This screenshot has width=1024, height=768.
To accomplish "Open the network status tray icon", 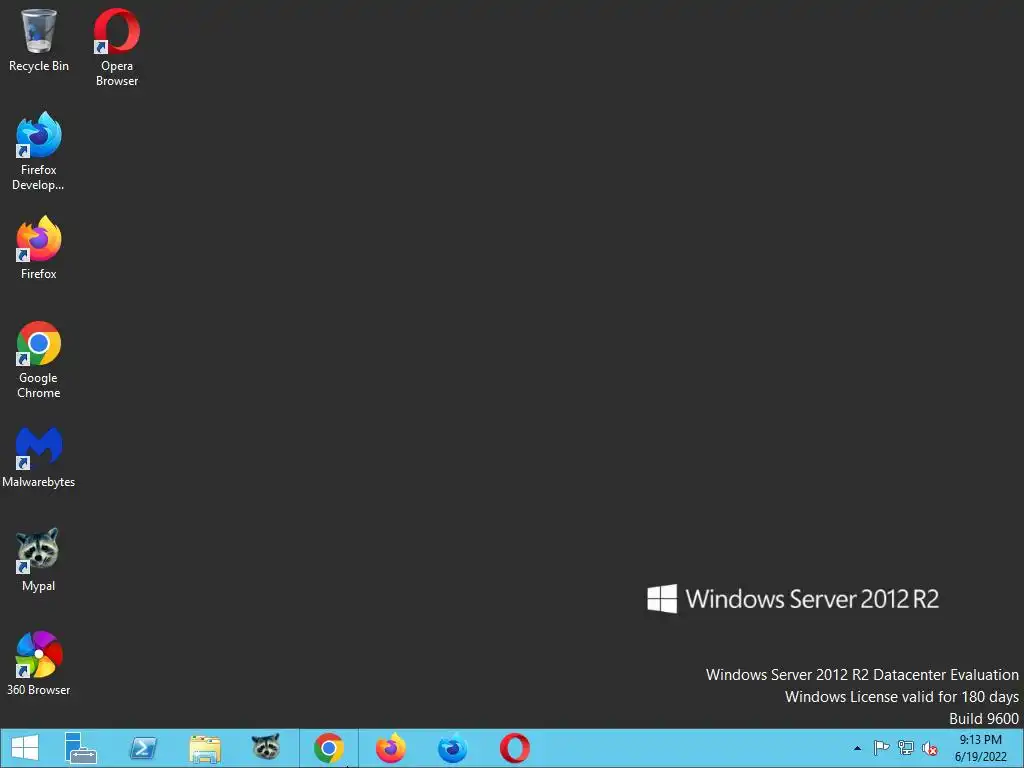I will click(906, 748).
